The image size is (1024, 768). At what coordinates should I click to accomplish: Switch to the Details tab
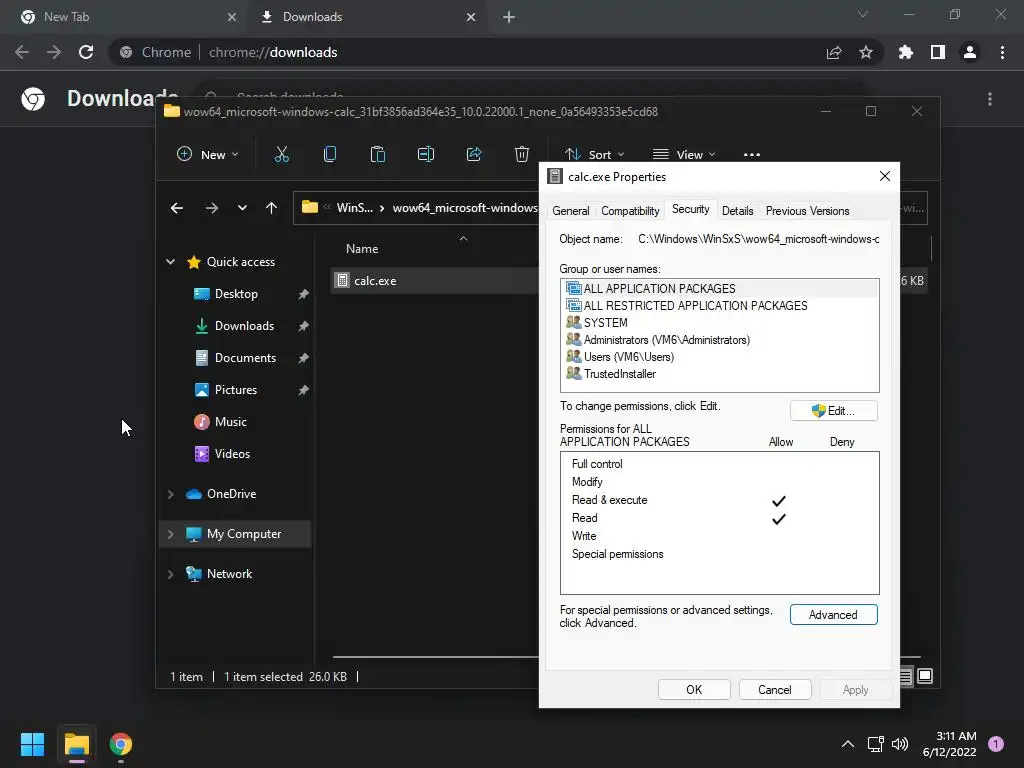point(737,211)
